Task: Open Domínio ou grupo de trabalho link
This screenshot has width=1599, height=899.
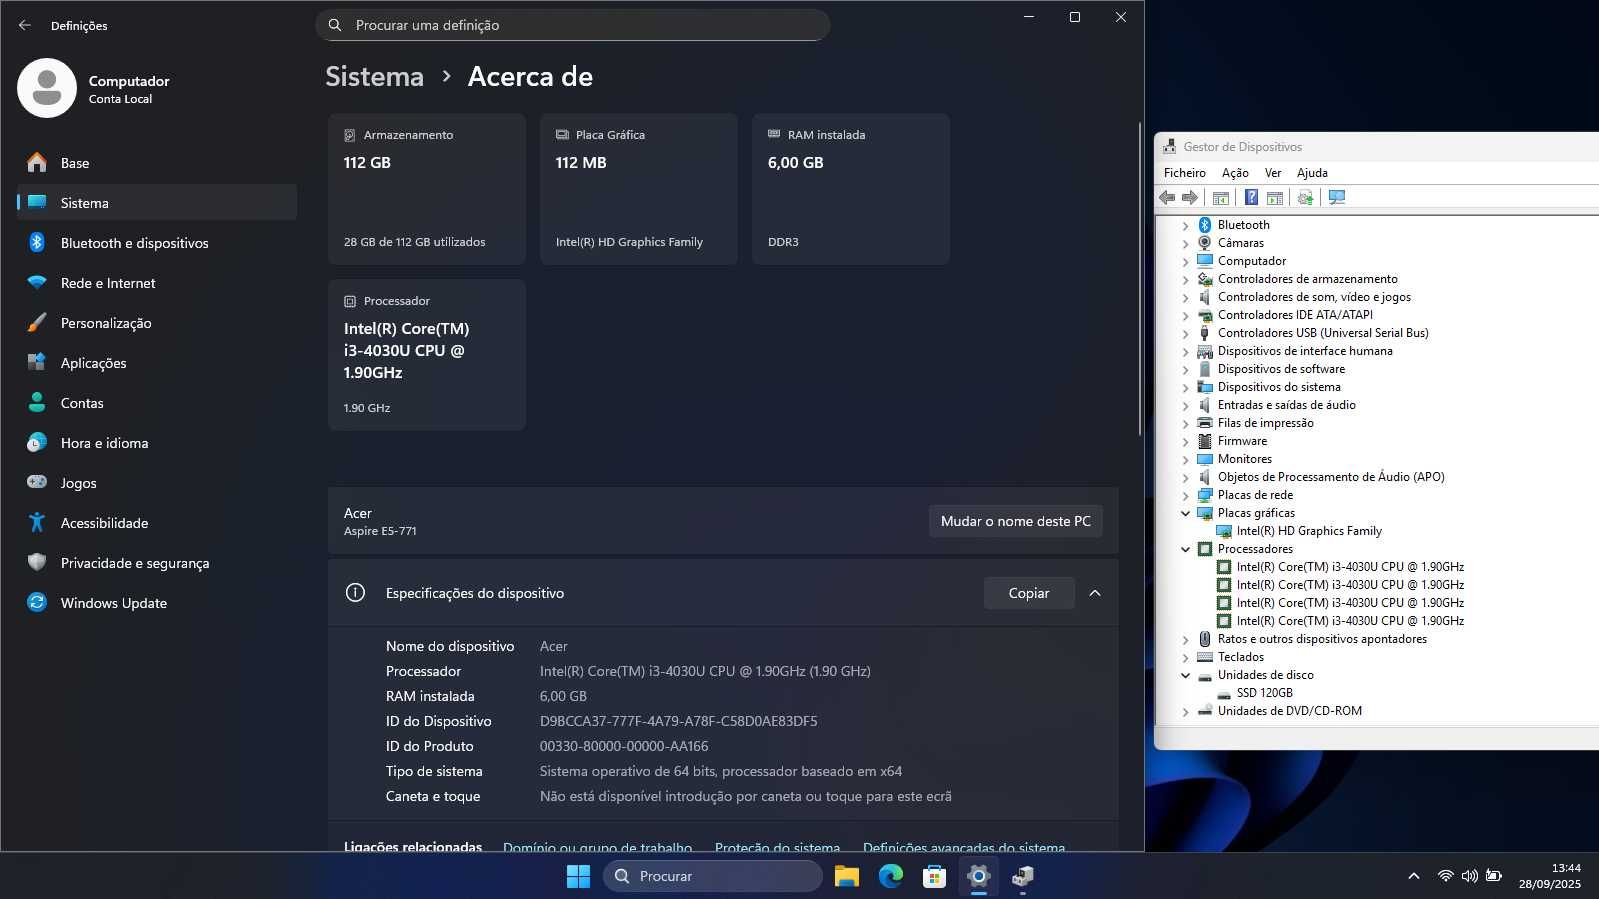Action: tap(597, 847)
